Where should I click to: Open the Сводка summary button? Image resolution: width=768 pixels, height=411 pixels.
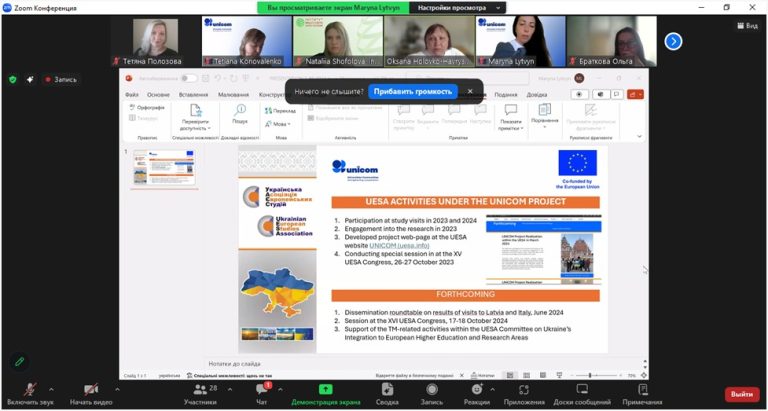pos(387,394)
